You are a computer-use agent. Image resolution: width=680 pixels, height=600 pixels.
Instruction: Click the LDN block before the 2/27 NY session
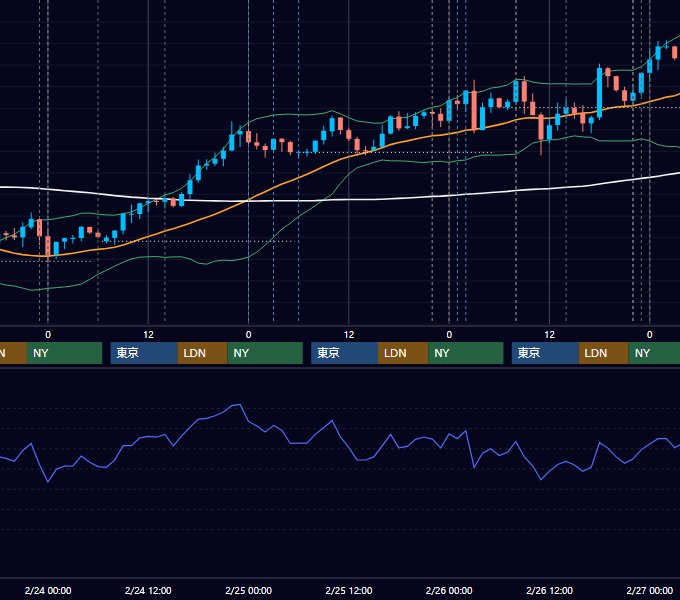604,353
